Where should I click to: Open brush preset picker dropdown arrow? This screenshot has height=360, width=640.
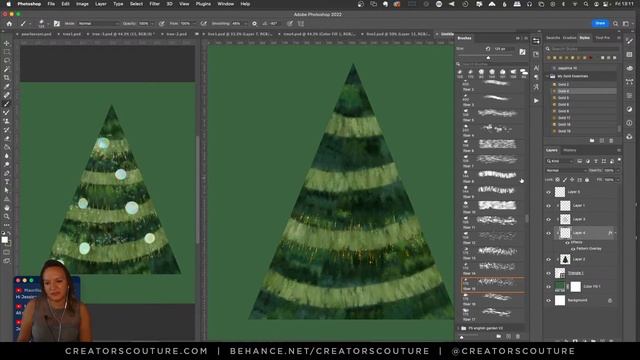click(x=47, y=24)
